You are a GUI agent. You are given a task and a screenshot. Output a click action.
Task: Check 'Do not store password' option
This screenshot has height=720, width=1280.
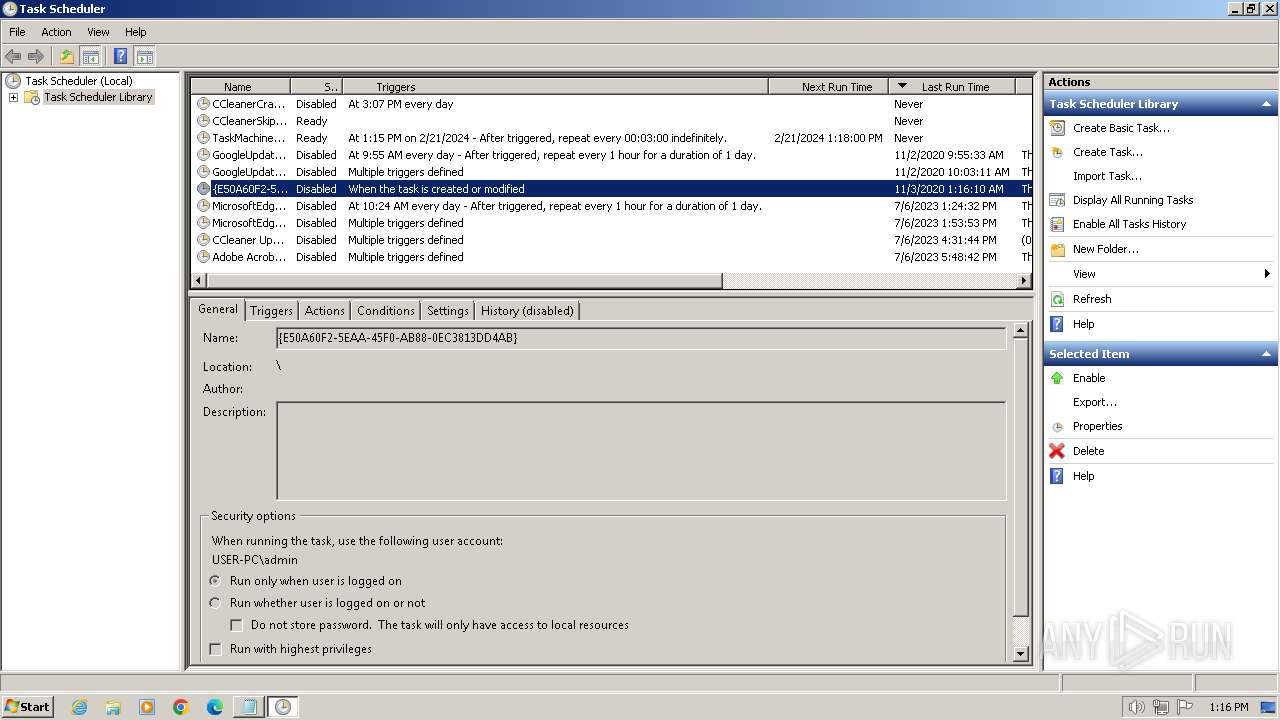[x=237, y=625]
